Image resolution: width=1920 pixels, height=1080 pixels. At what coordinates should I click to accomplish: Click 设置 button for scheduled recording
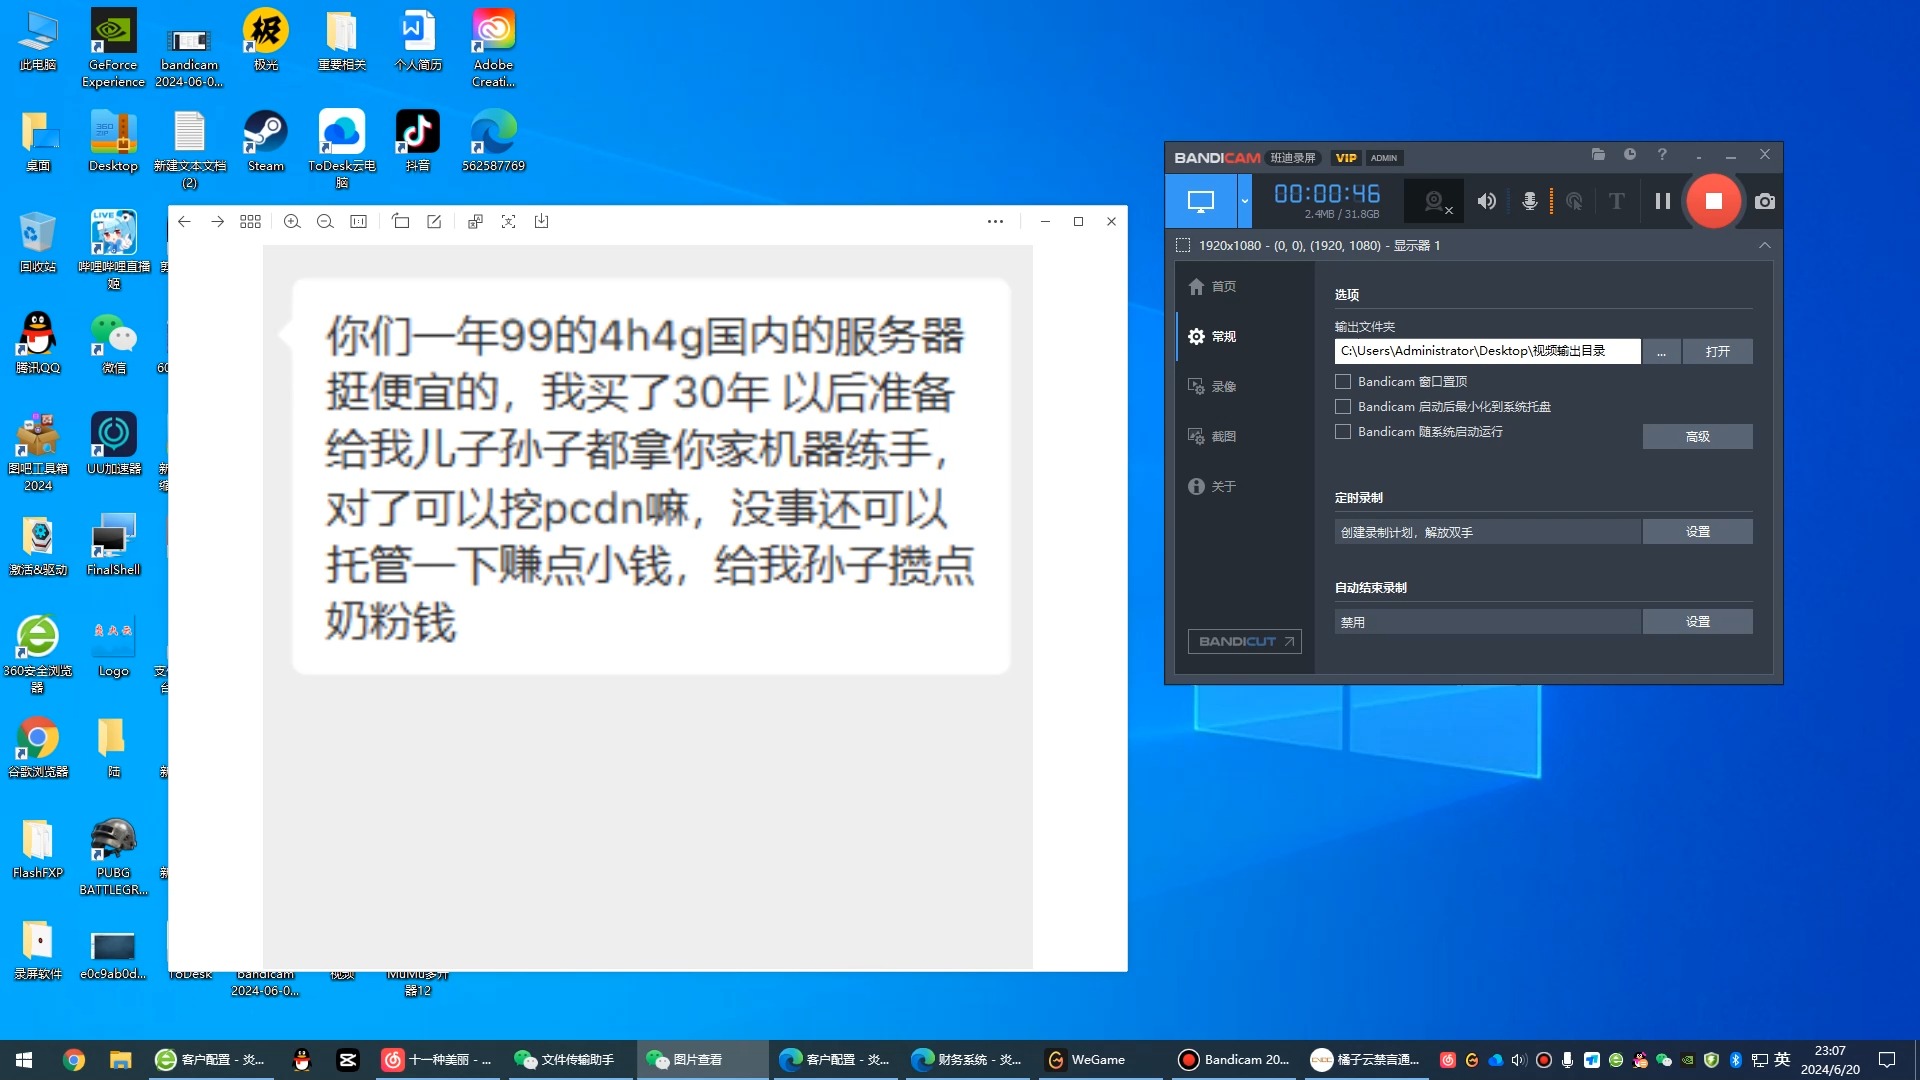coord(1698,530)
